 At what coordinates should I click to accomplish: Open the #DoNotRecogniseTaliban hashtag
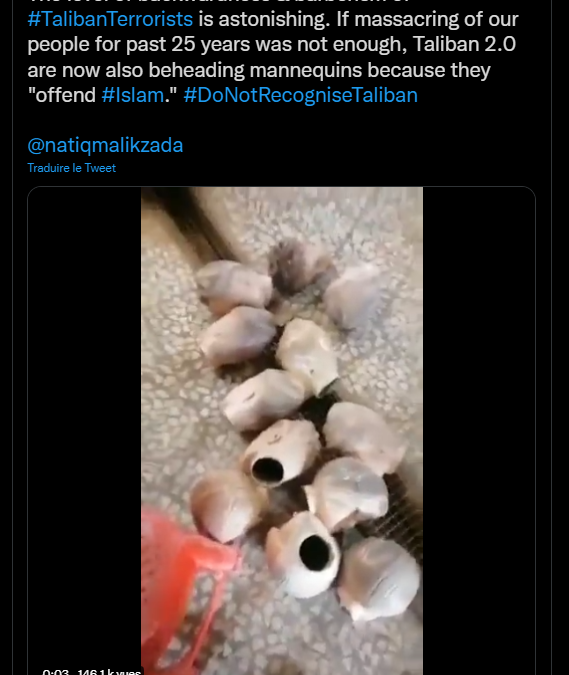pos(300,95)
